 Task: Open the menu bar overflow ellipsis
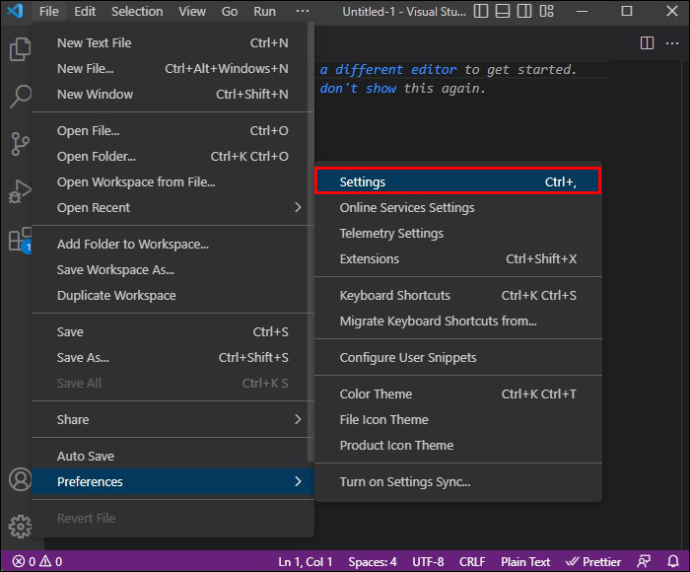pyautogui.click(x=302, y=11)
